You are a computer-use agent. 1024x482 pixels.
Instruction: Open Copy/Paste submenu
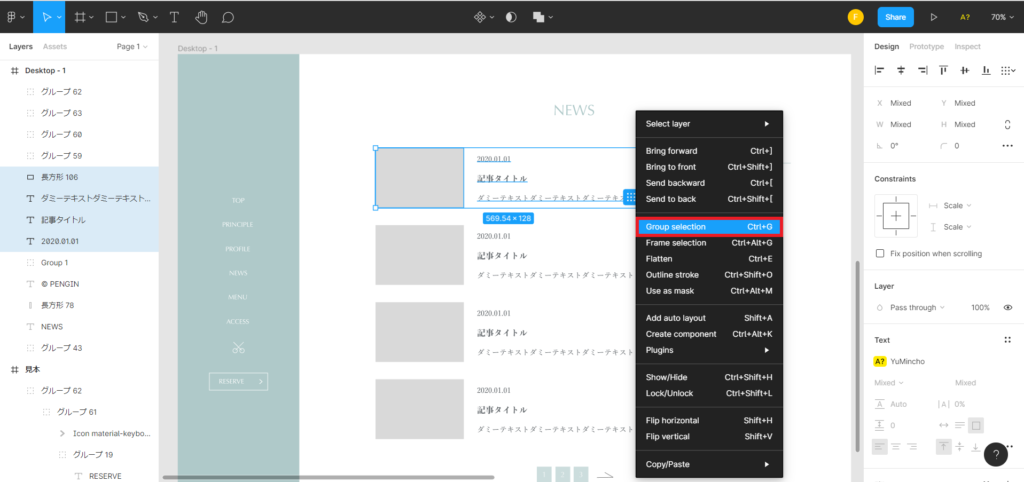pos(709,464)
